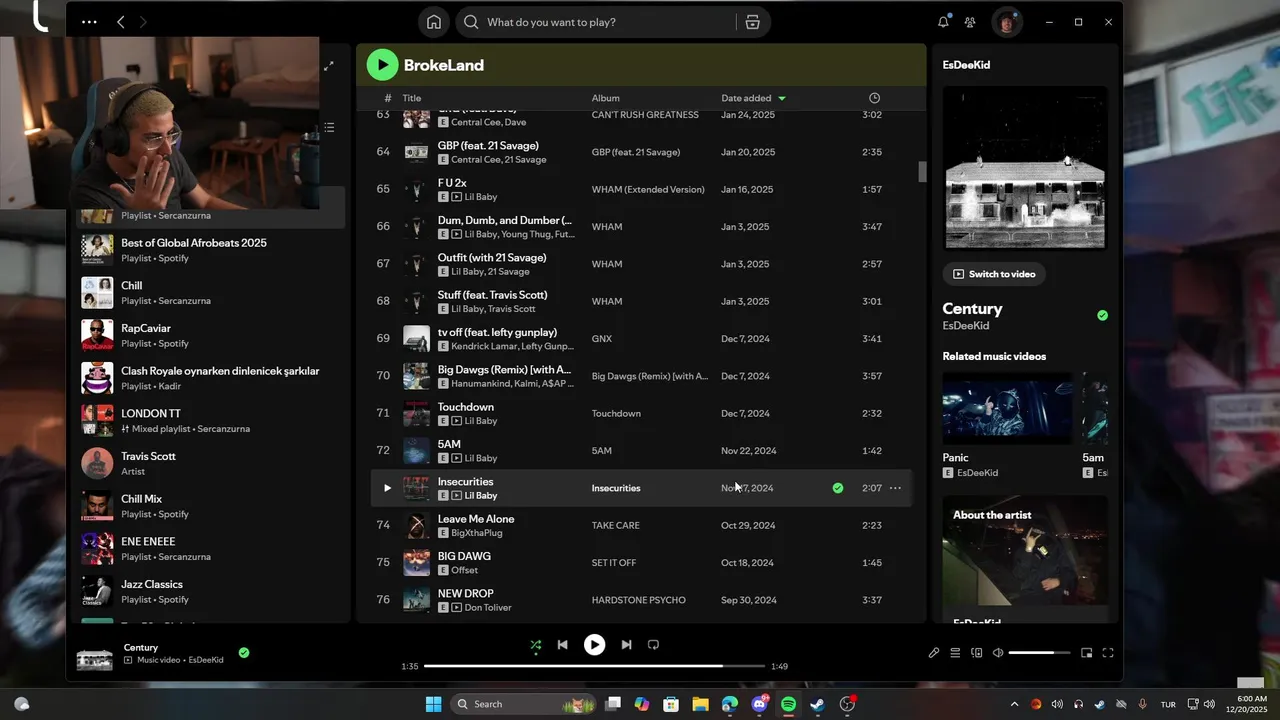Show hidden system tray icons chevron
The image size is (1280, 720).
(x=1014, y=704)
